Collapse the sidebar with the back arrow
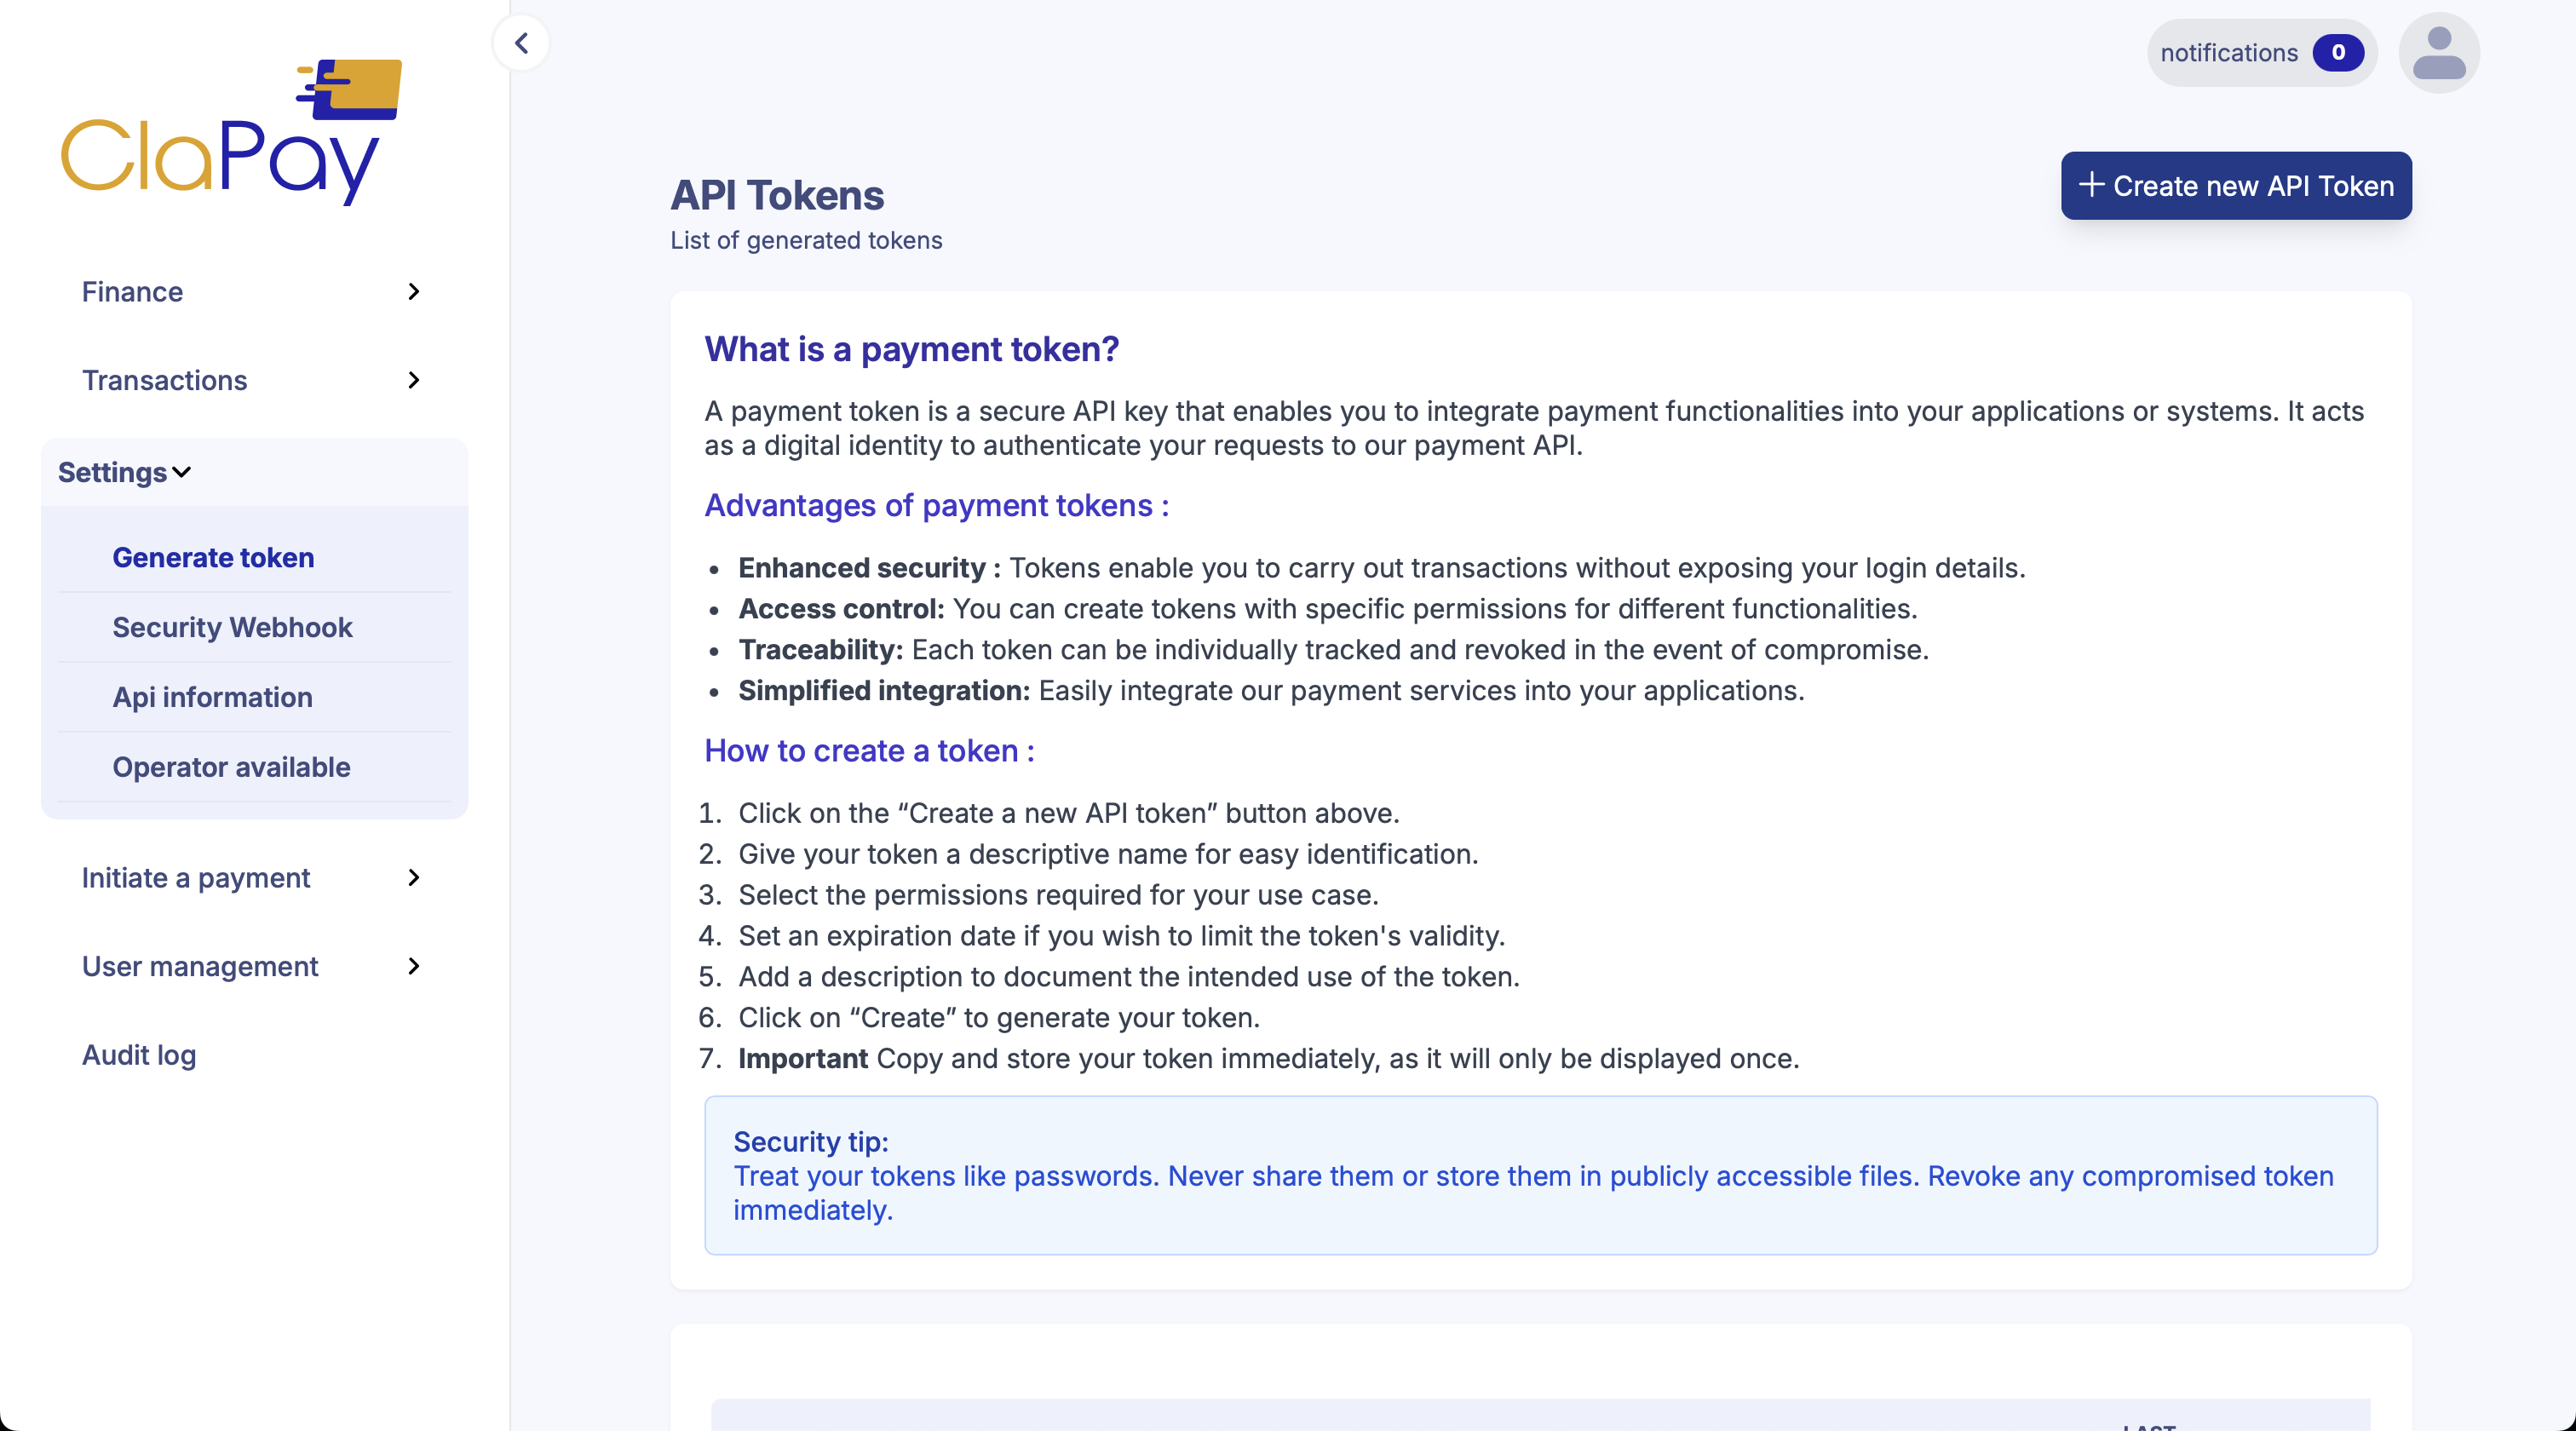 (x=521, y=43)
